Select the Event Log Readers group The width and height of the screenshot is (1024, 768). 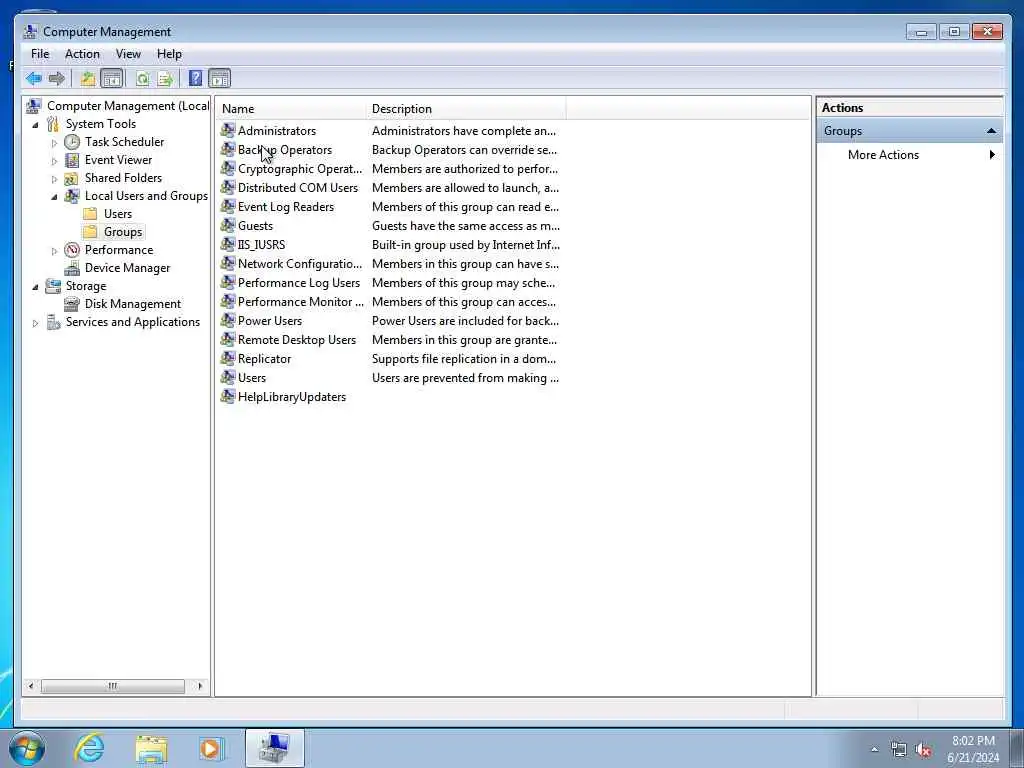point(285,206)
